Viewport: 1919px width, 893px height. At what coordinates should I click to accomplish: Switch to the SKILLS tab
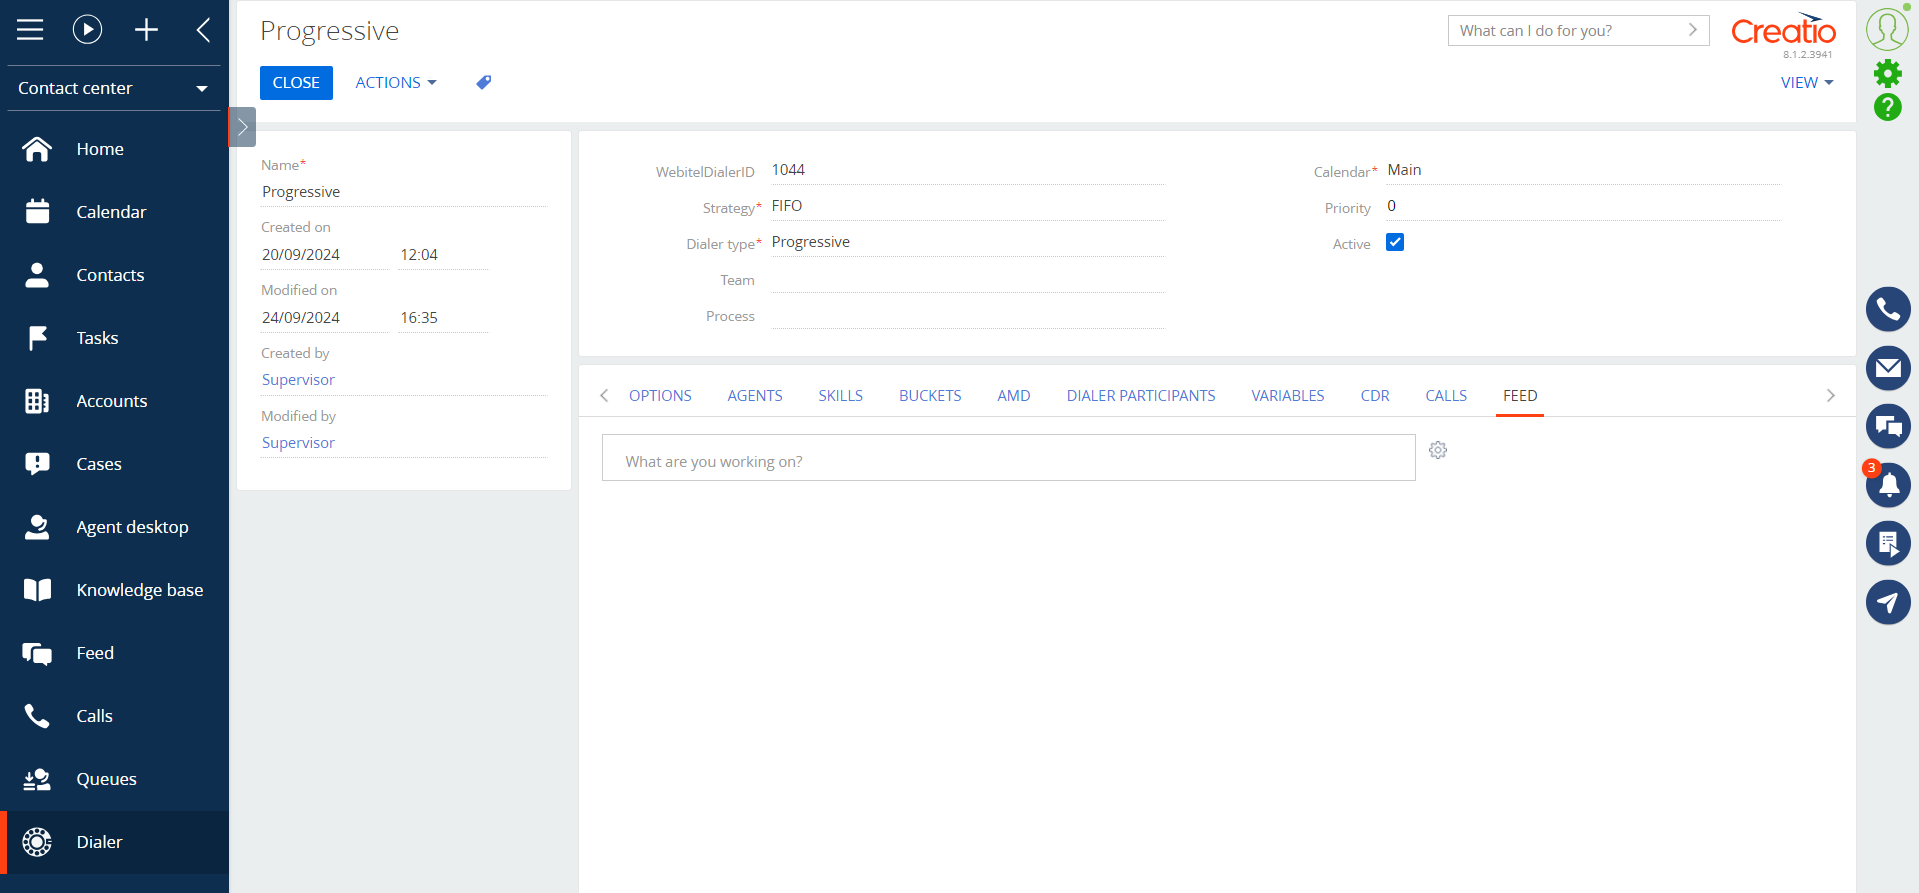pyautogui.click(x=841, y=396)
